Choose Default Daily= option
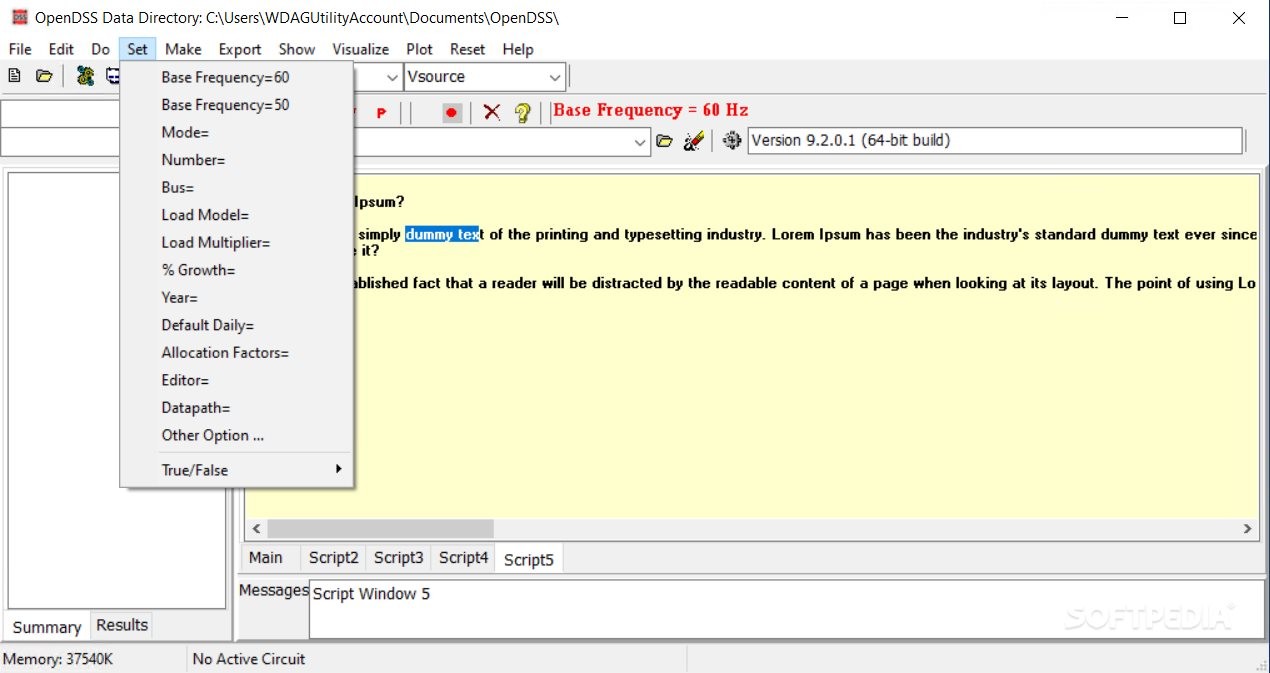Viewport: 1270px width, 673px height. pos(236,325)
